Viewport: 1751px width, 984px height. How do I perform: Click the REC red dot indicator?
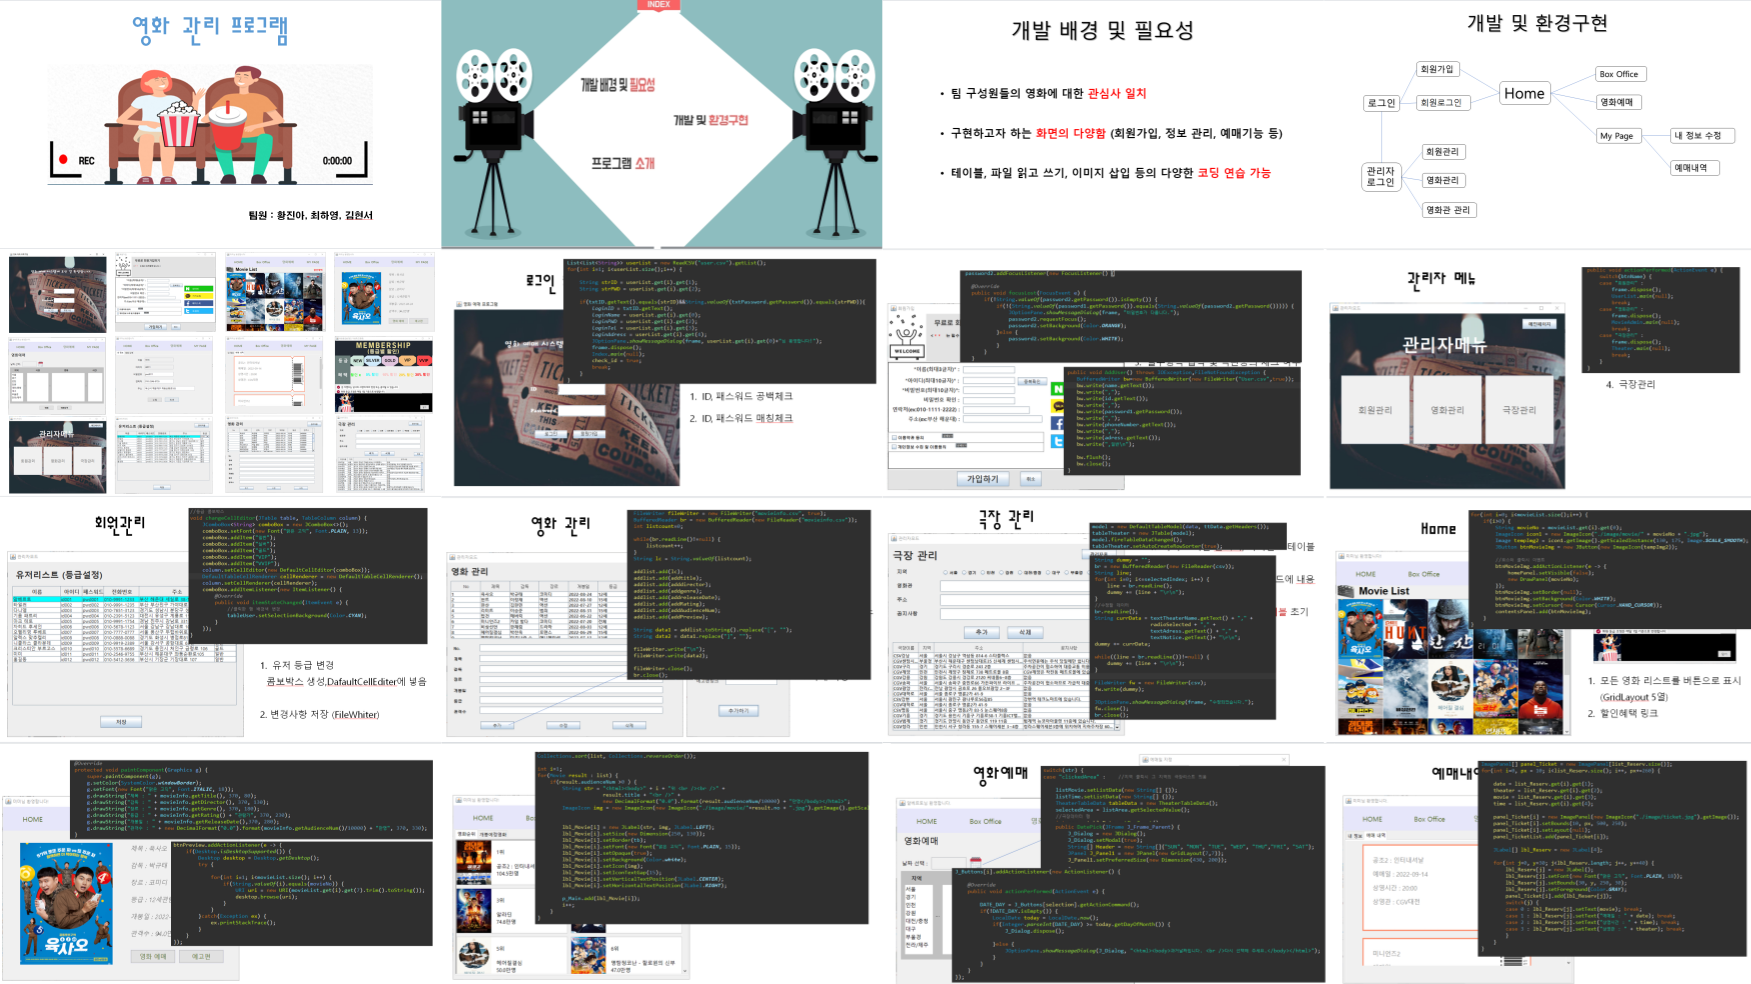tap(63, 159)
